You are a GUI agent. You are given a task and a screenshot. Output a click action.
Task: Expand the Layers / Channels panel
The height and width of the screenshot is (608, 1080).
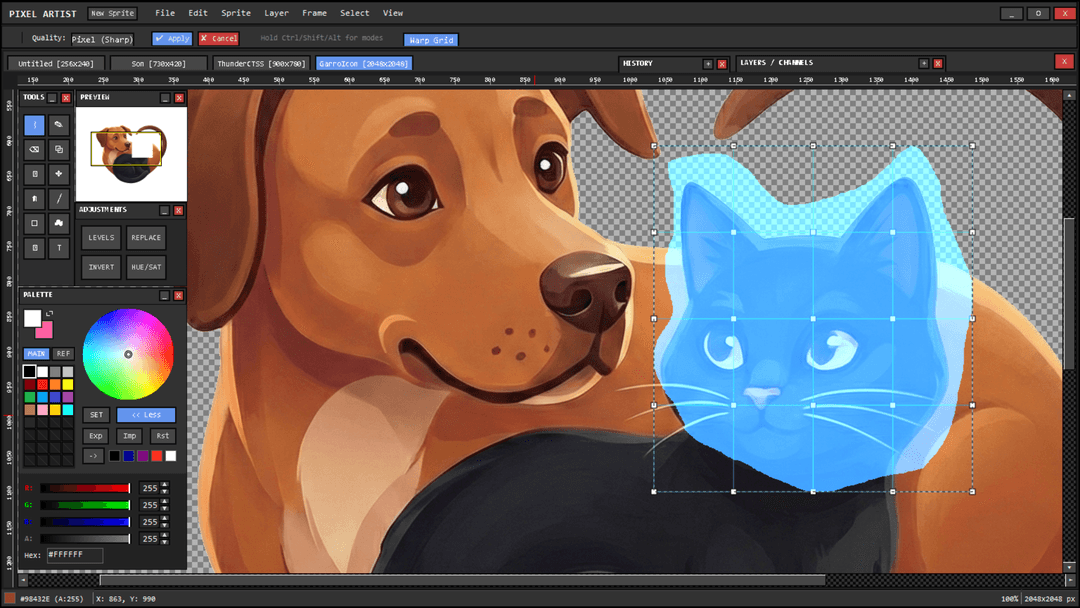point(922,63)
